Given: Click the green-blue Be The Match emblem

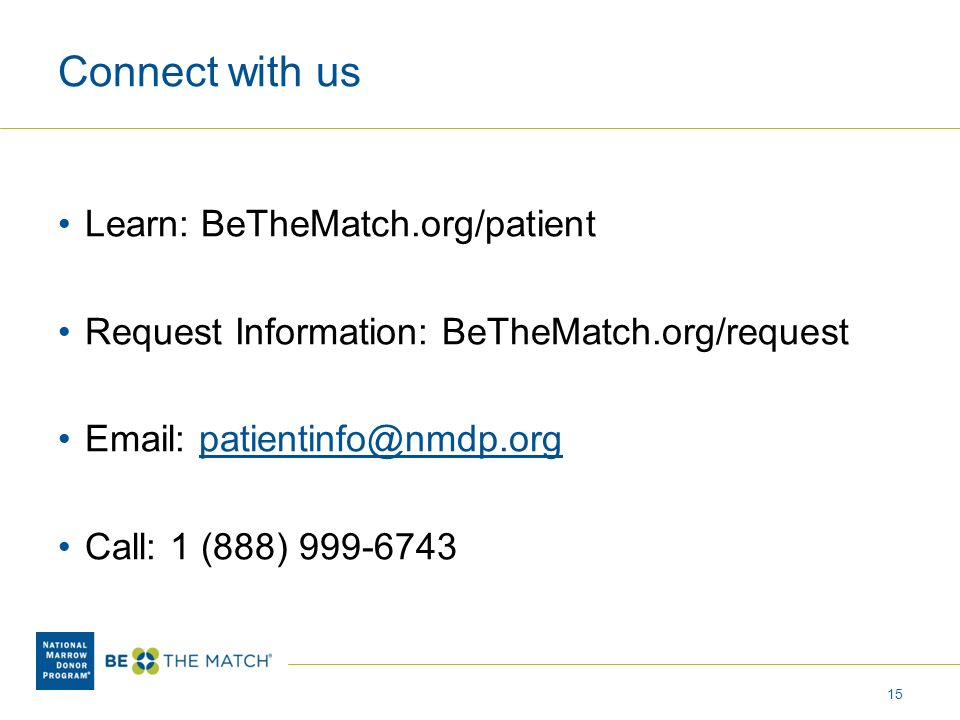Looking at the screenshot, I should point(146,661).
